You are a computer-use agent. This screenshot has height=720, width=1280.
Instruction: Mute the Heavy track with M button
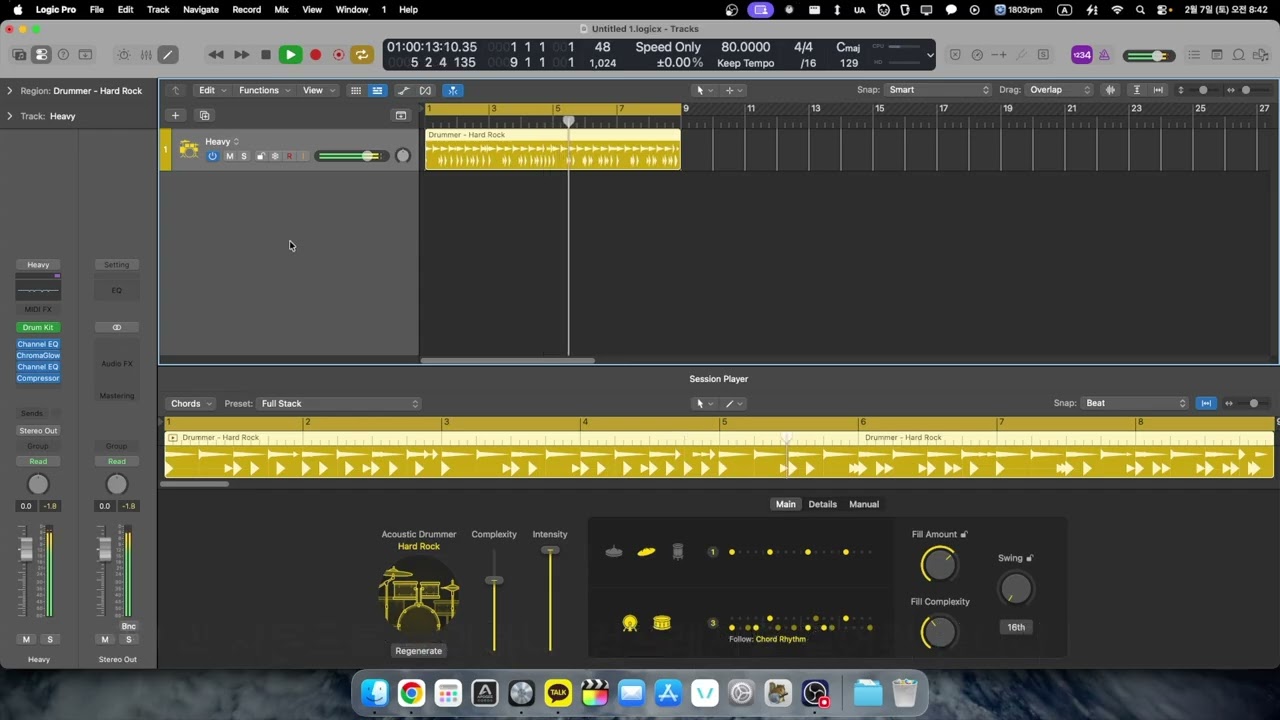coord(230,156)
